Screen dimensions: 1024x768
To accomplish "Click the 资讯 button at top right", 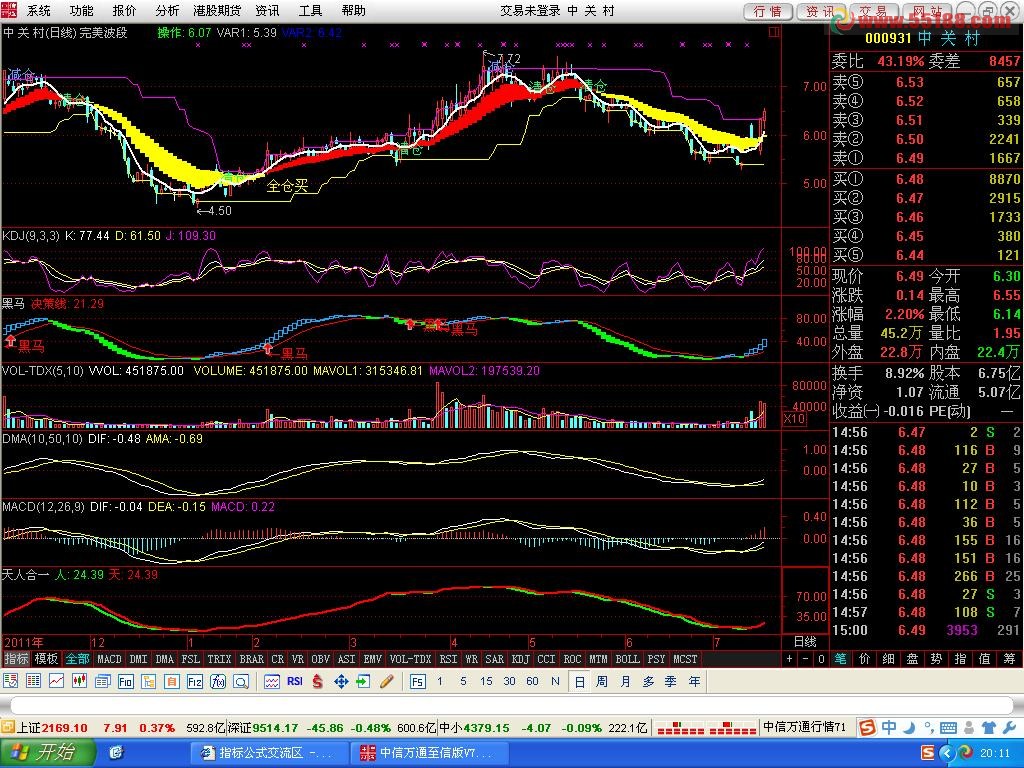I will point(820,12).
